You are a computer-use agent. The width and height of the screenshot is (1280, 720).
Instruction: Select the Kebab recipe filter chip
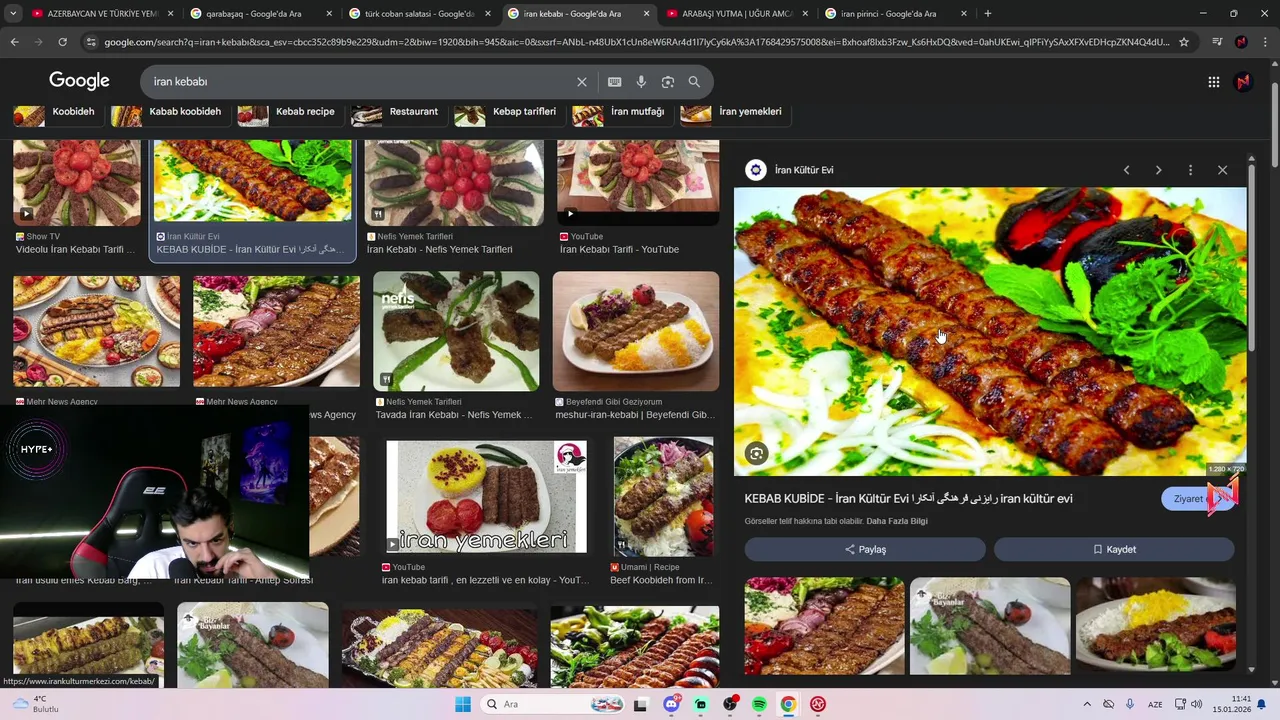(289, 112)
